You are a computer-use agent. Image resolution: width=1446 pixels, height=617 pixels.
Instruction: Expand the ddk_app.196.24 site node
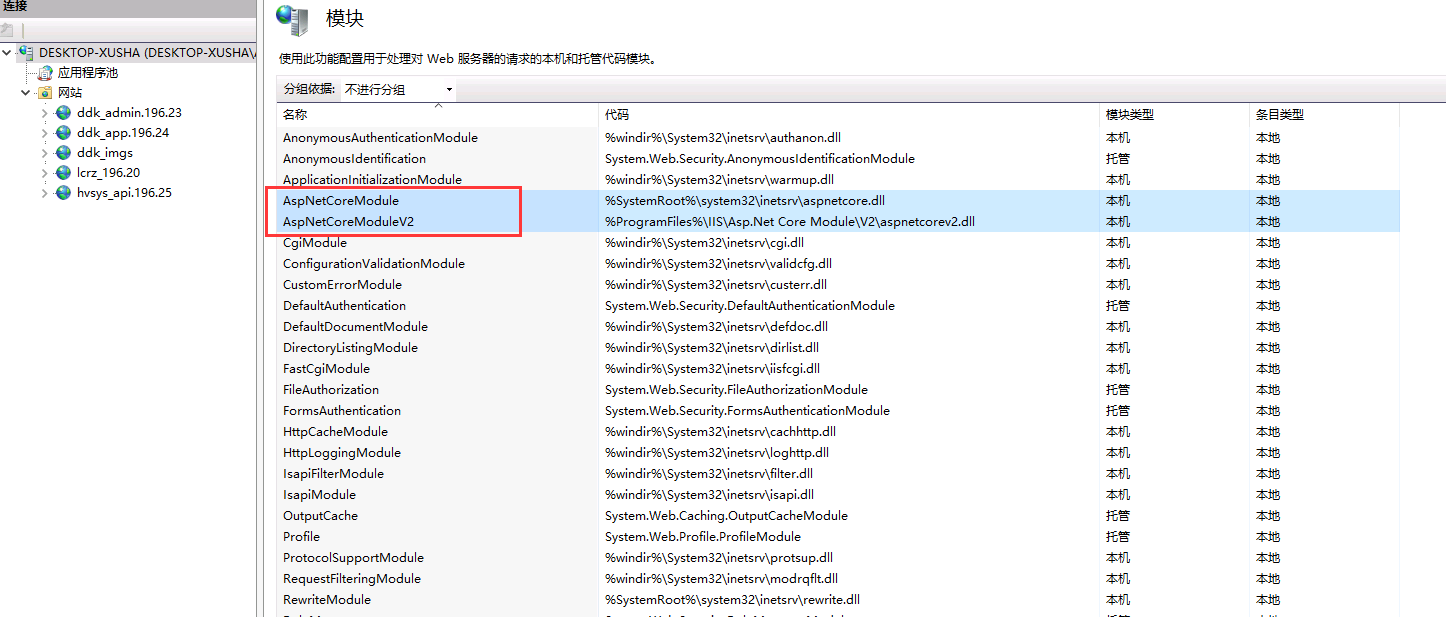click(44, 133)
